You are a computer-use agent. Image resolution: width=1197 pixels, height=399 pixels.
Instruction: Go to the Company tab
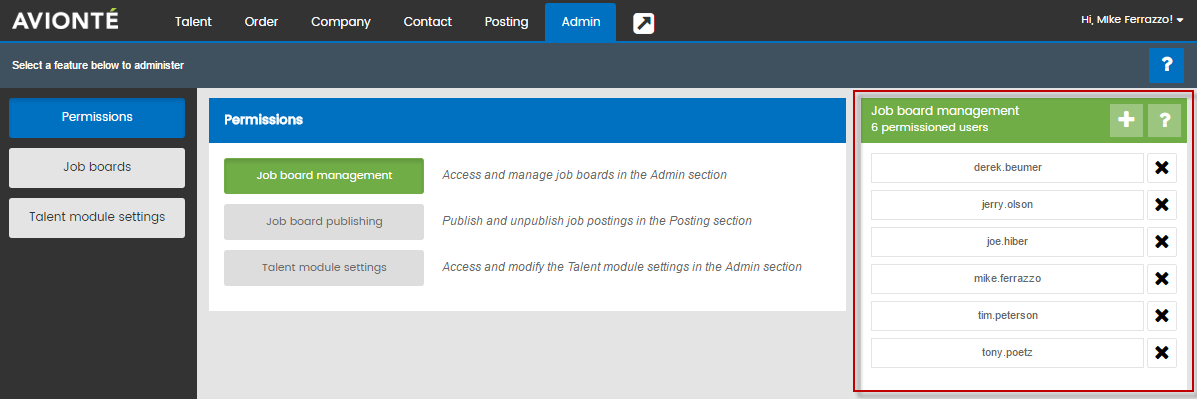click(340, 22)
